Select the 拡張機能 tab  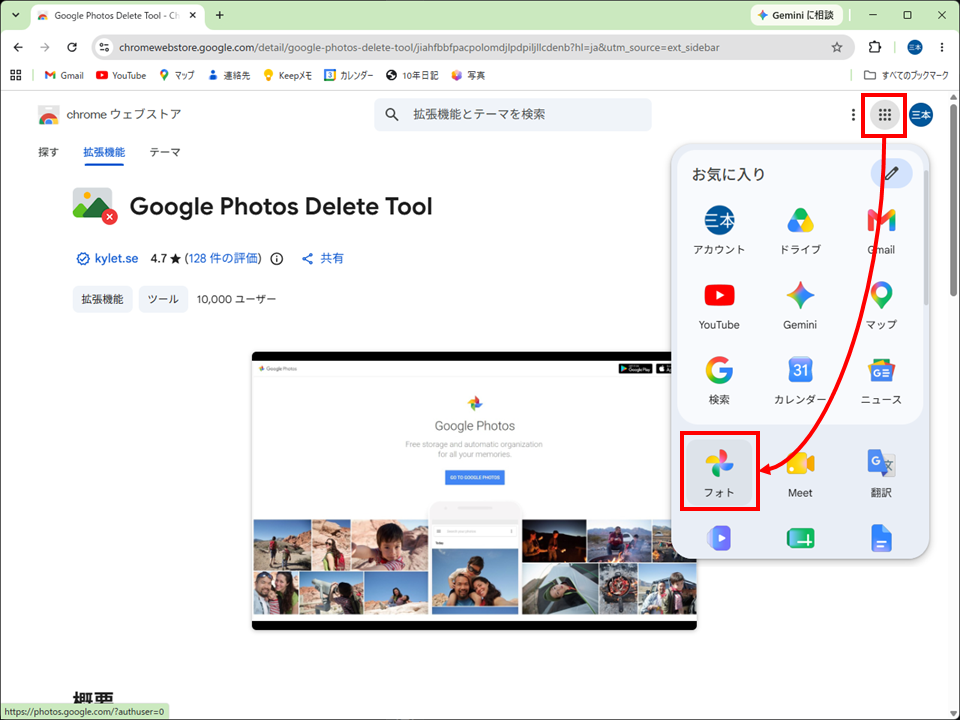point(104,152)
